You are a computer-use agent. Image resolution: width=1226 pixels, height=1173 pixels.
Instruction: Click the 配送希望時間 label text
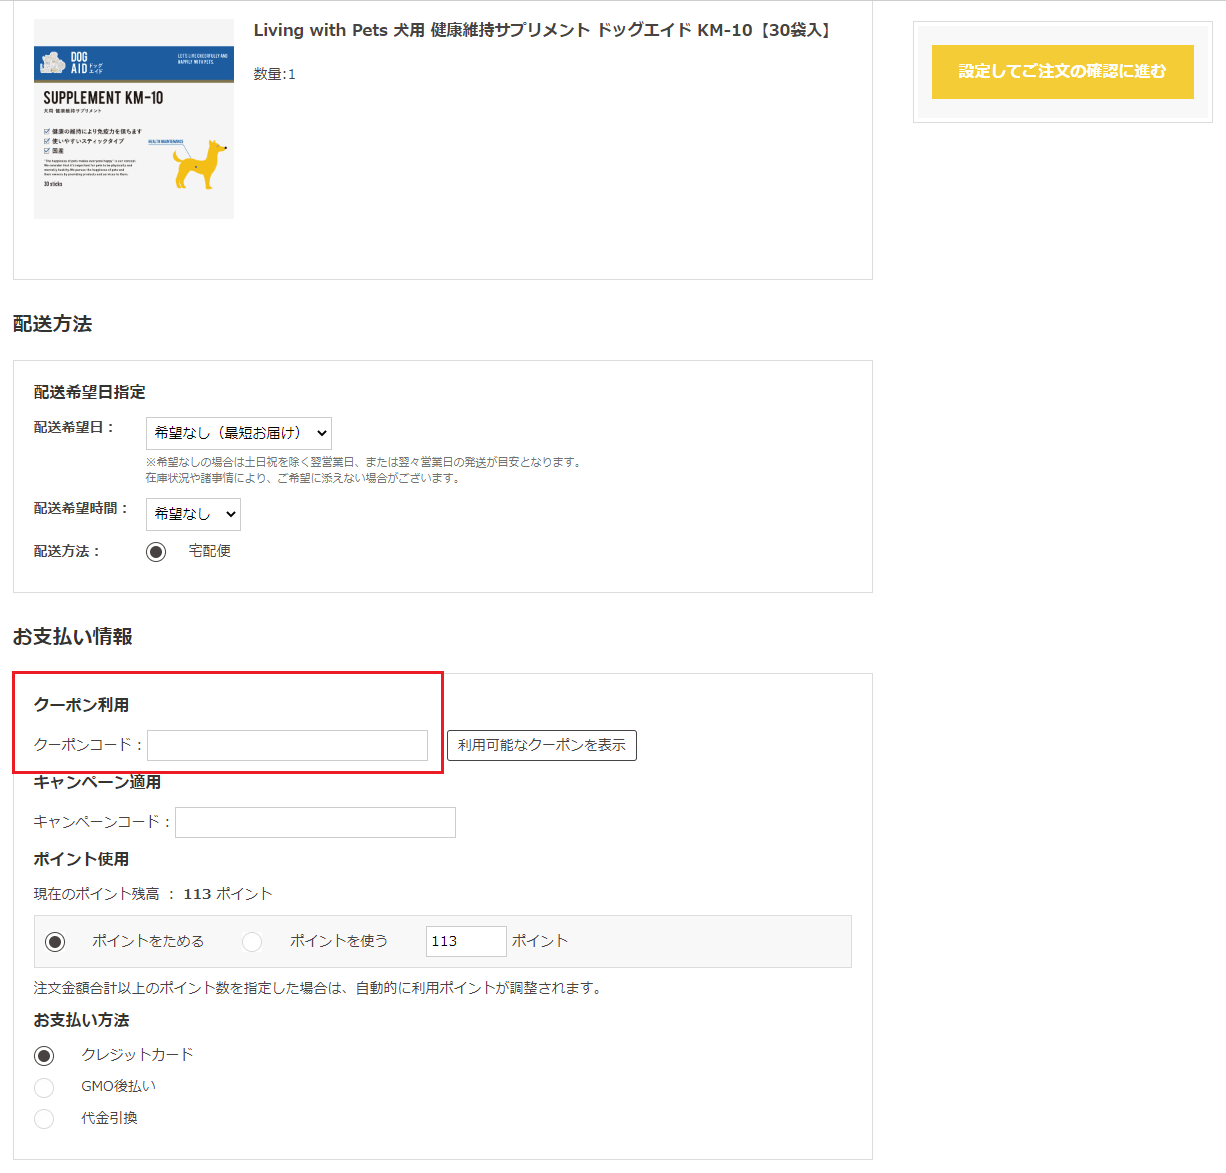[77, 509]
